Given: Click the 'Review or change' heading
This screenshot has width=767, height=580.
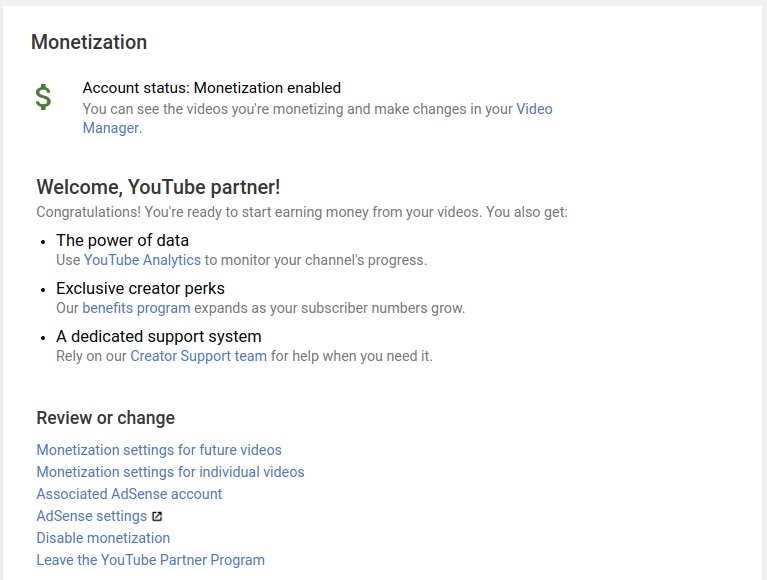Looking at the screenshot, I should tap(106, 418).
